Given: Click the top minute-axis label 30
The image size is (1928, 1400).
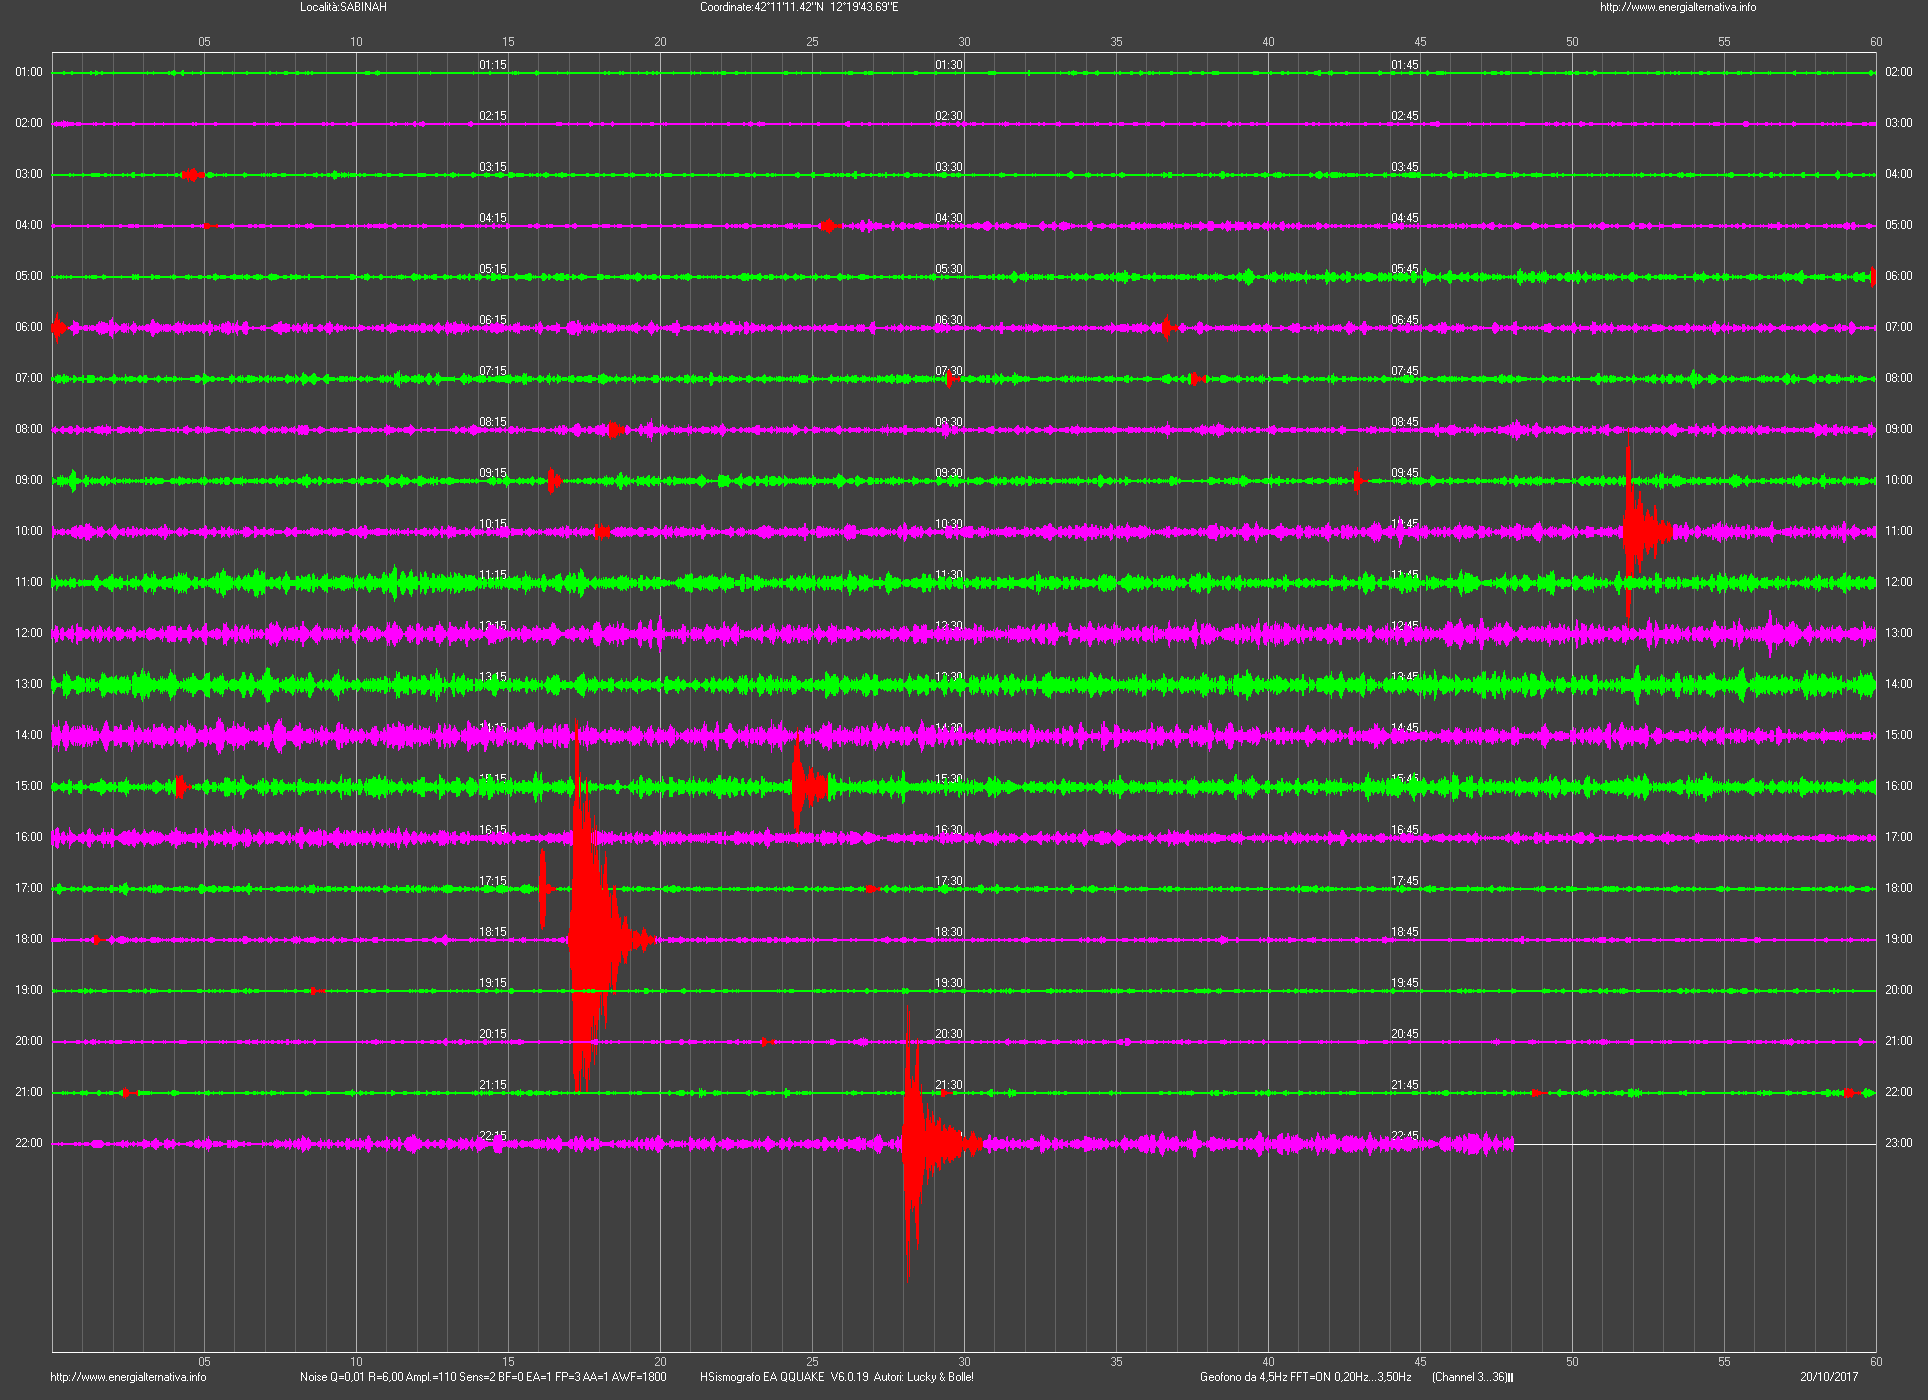Looking at the screenshot, I should pos(964,42).
